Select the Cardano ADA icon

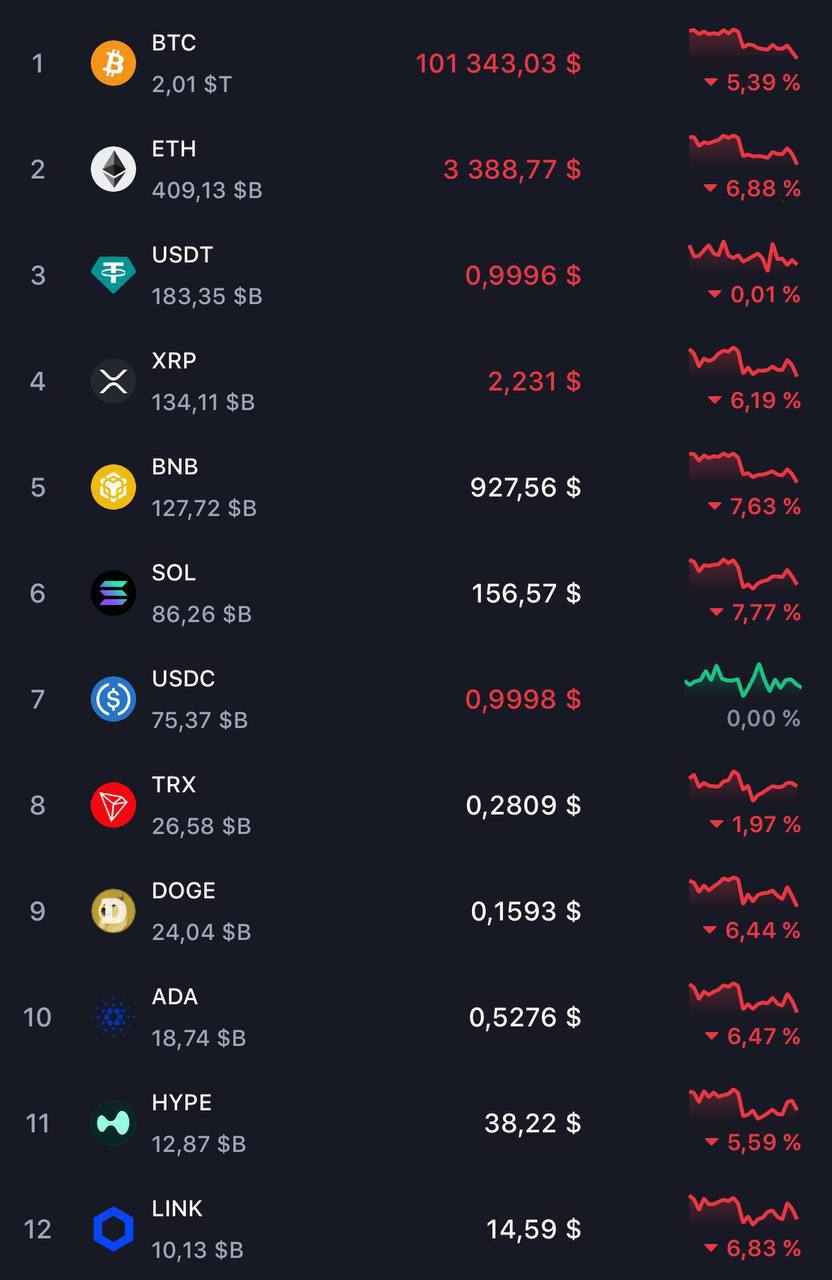pos(113,1017)
